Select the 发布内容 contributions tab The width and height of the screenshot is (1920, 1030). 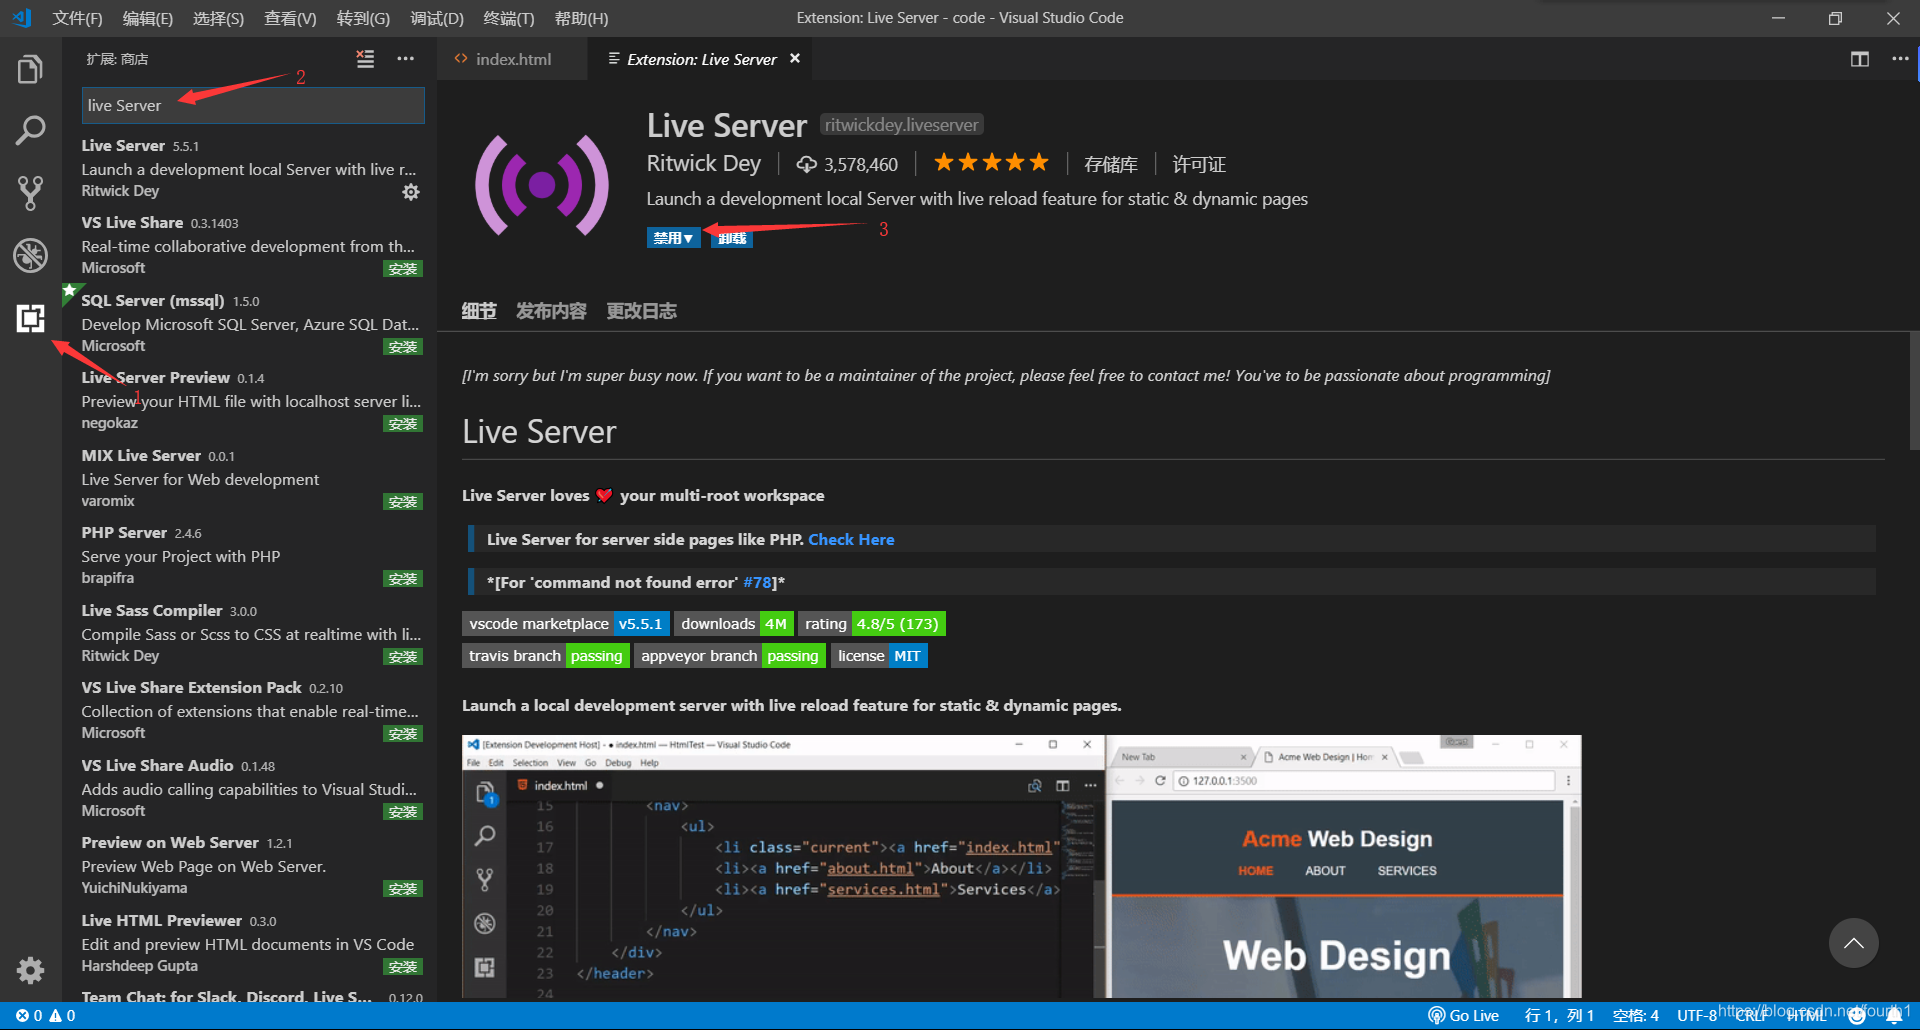(551, 311)
